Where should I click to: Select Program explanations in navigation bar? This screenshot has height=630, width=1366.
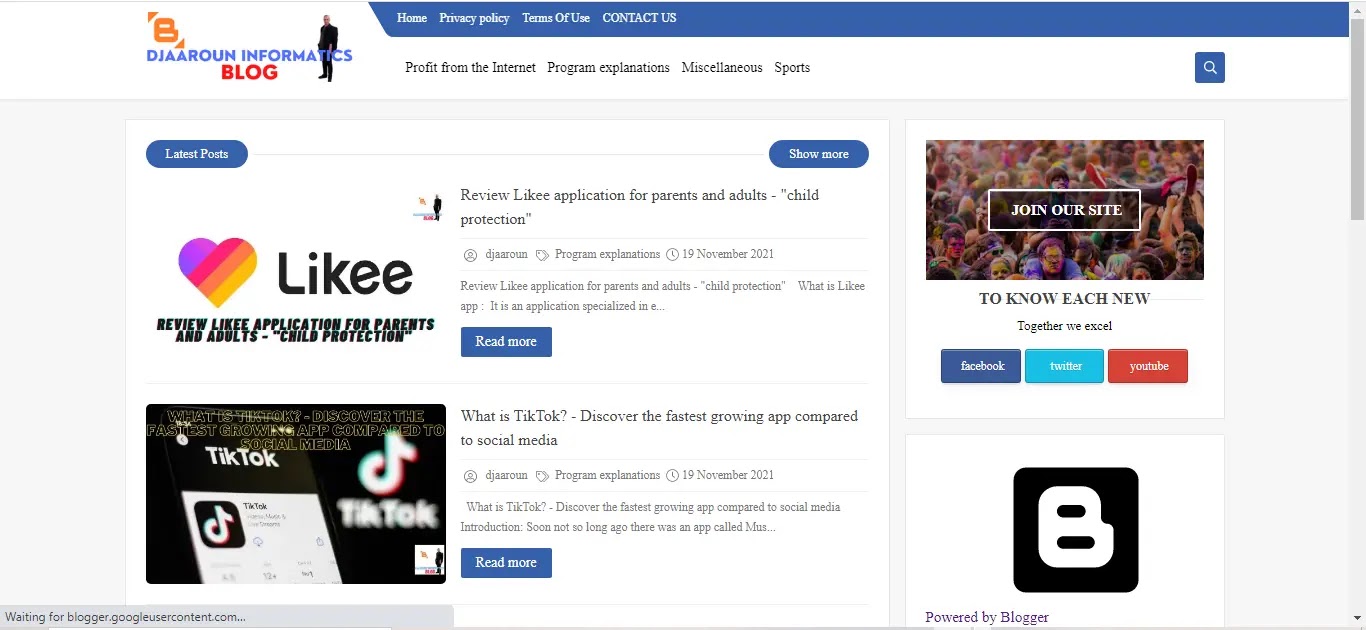[x=608, y=68]
